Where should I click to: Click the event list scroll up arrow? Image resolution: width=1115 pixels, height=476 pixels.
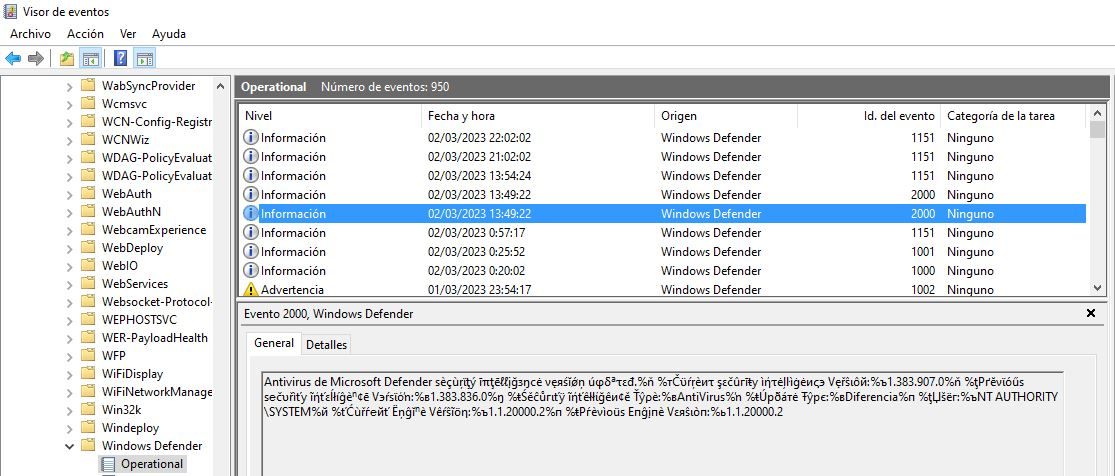[1097, 112]
